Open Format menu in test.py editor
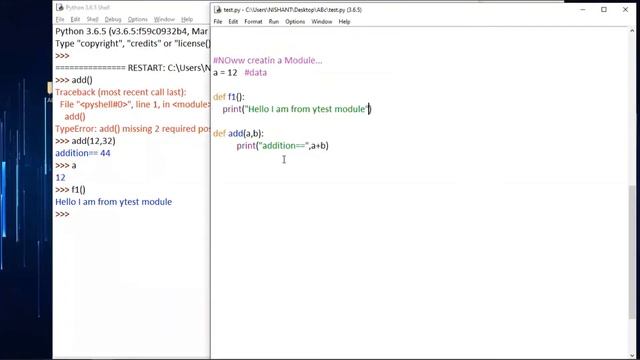 pos(253,22)
